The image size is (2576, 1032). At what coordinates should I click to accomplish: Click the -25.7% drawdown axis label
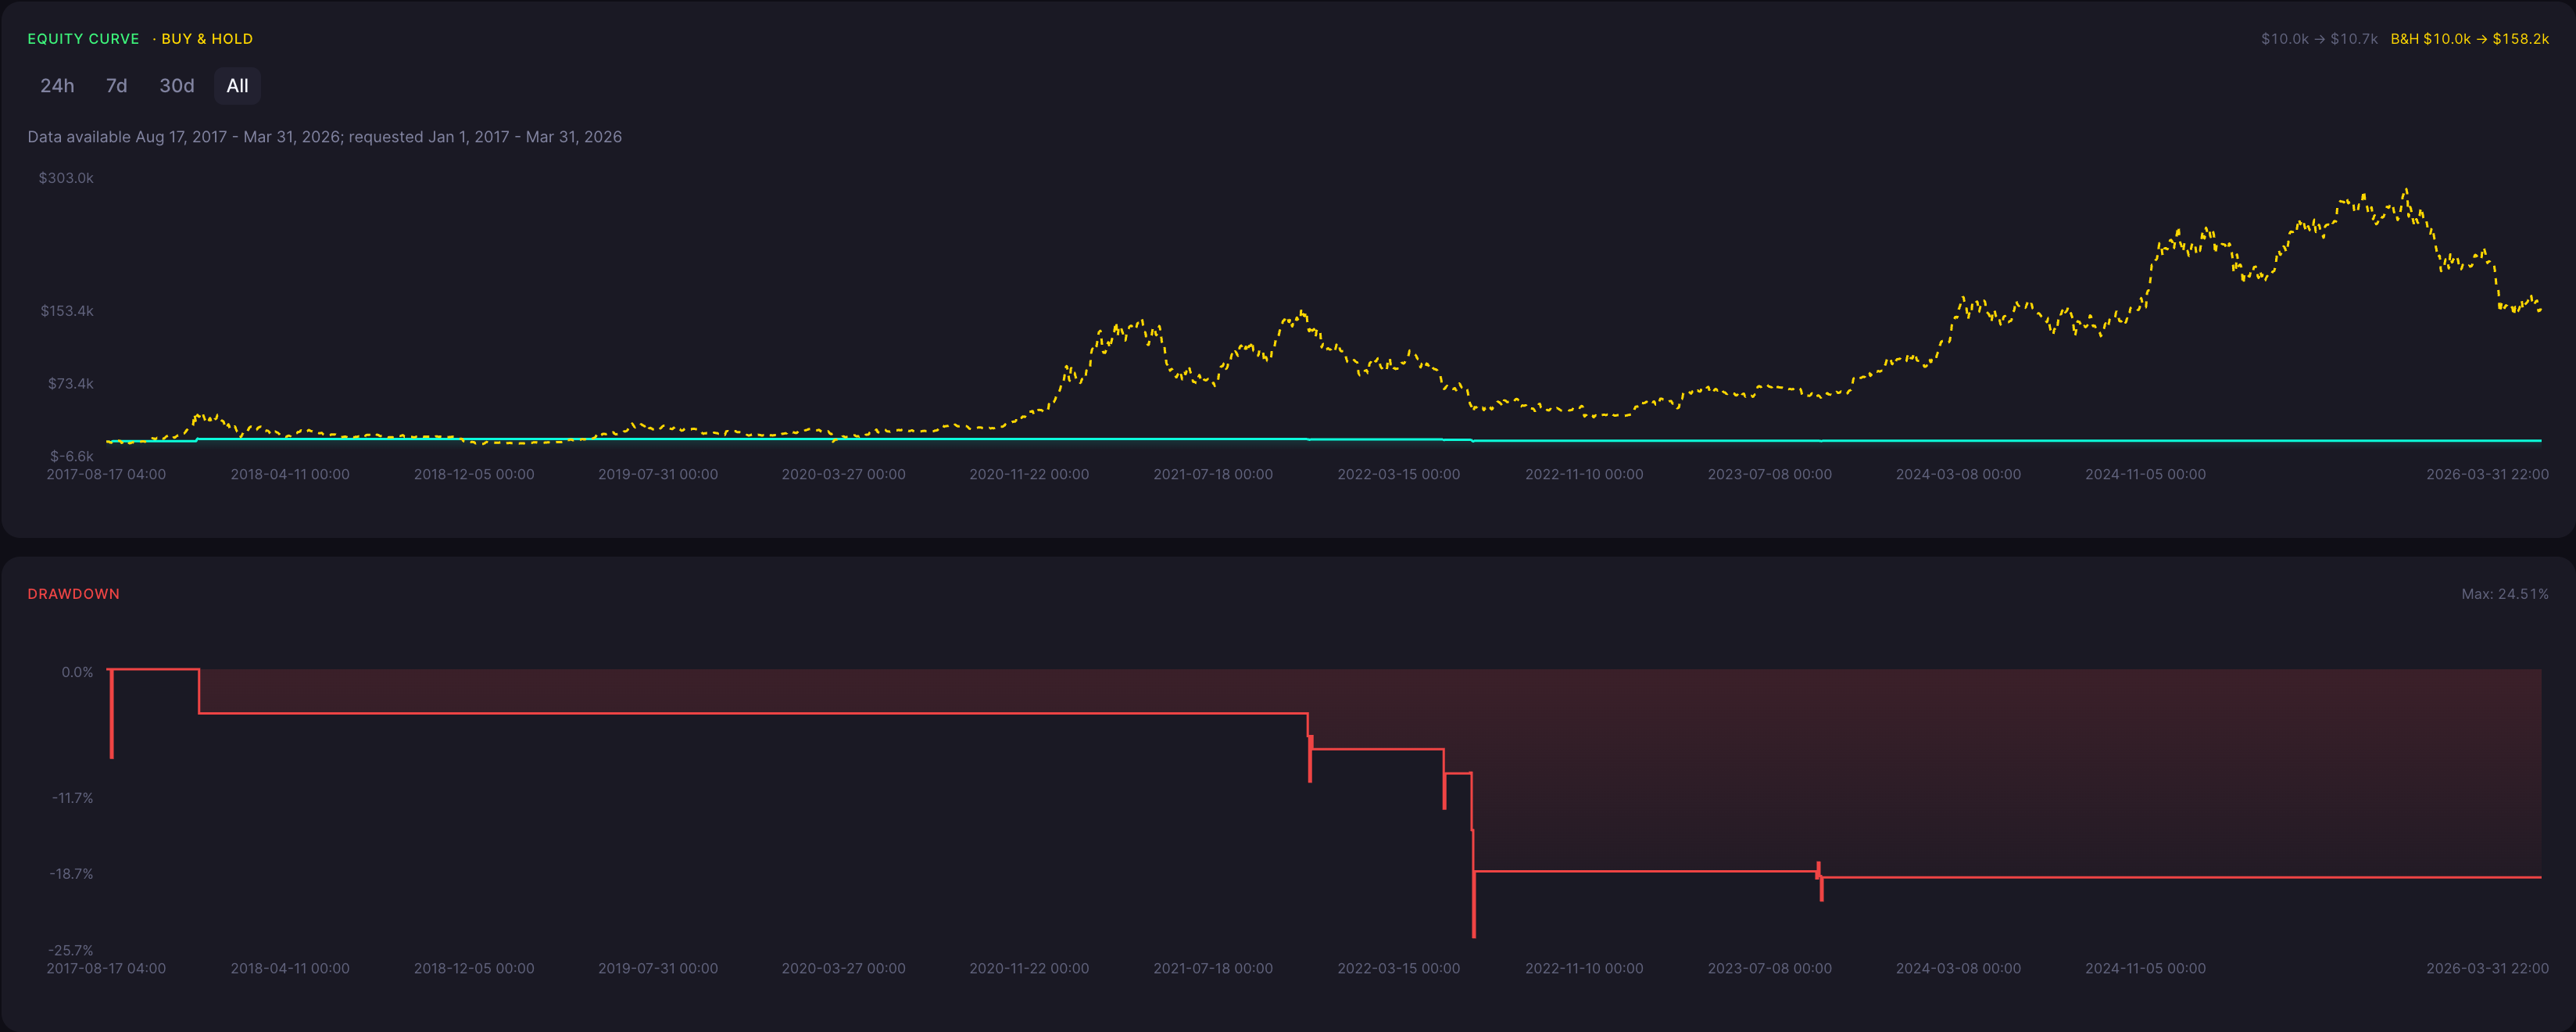tap(71, 950)
